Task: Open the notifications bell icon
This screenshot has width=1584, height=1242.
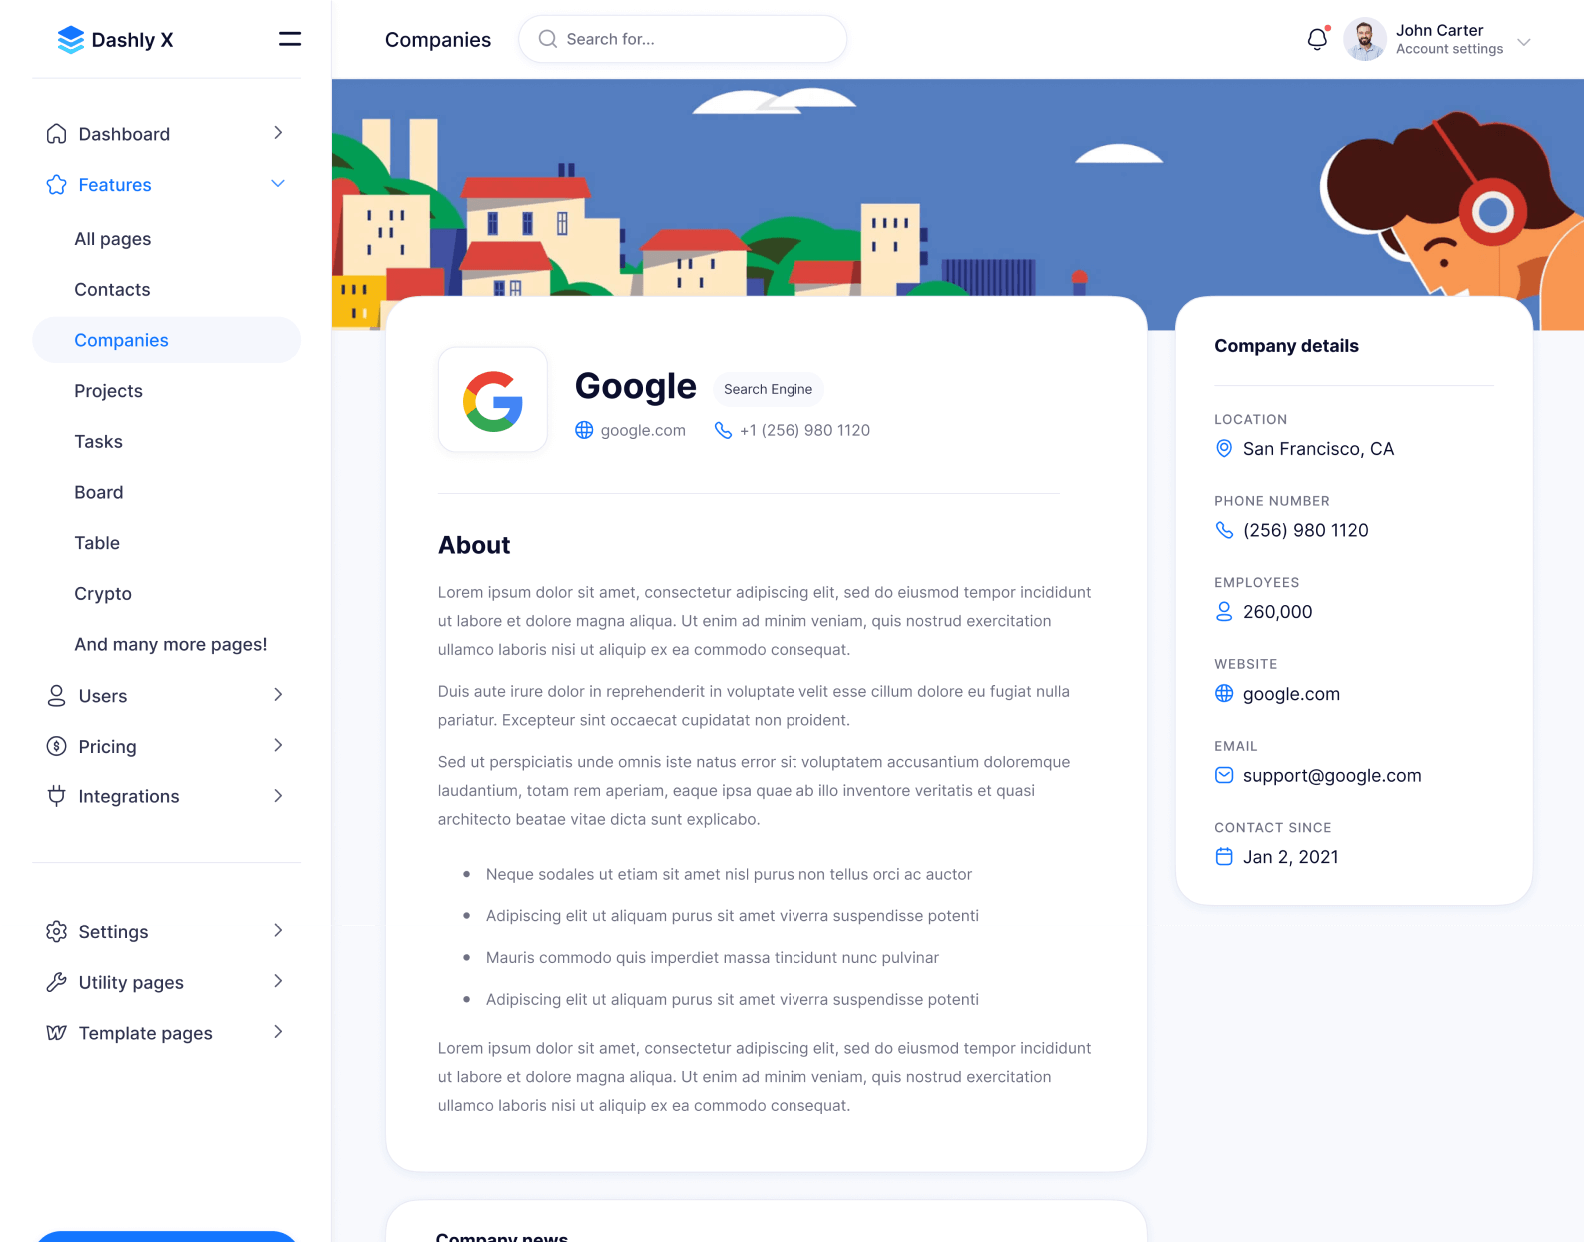Action: click(x=1317, y=39)
